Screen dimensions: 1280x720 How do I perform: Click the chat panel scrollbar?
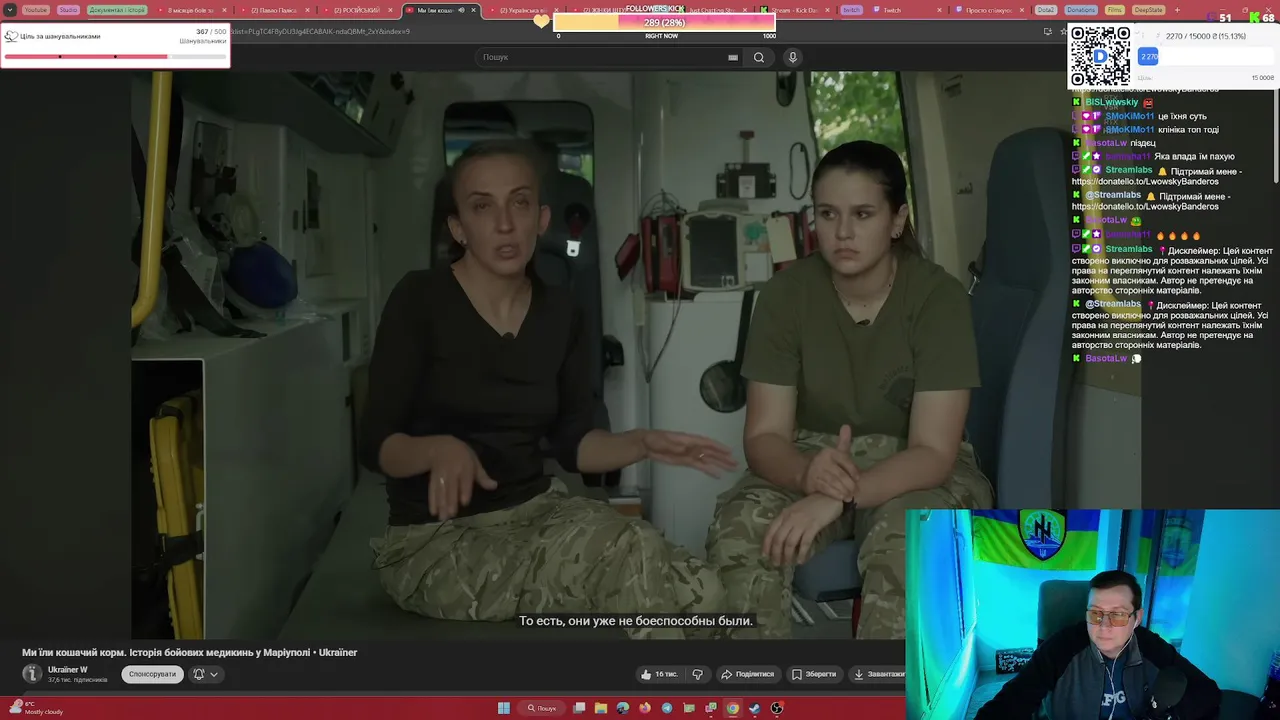coord(1276,135)
